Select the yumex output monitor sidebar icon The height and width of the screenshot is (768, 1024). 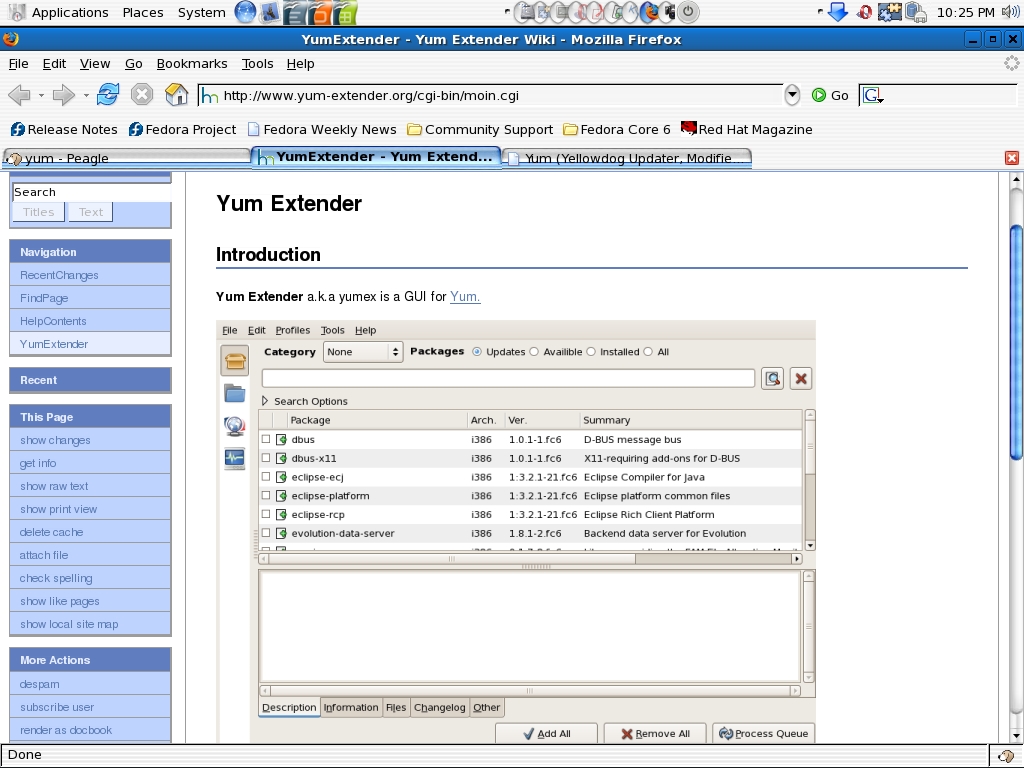pyautogui.click(x=234, y=458)
